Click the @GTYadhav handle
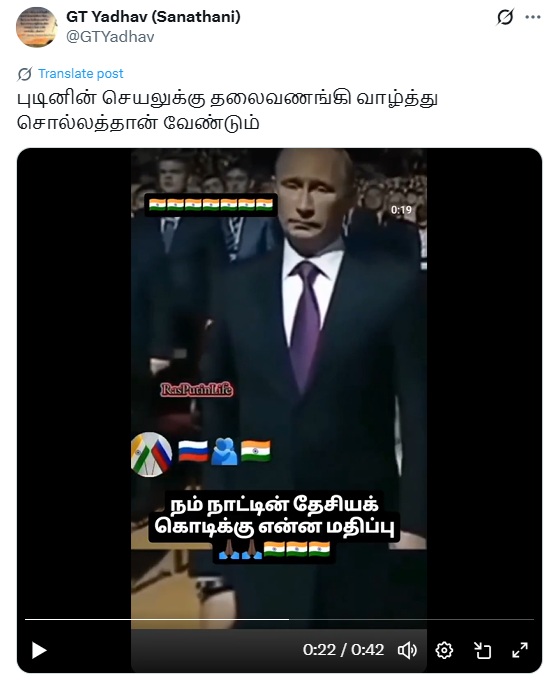 (110, 37)
